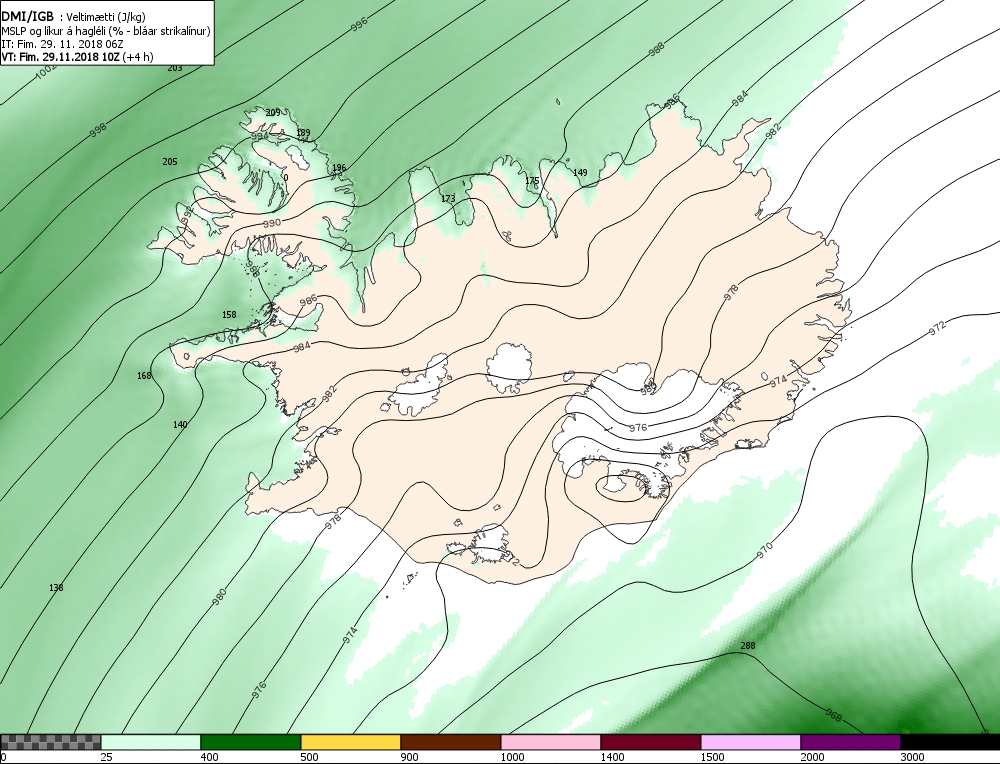Viewport: 1000px width, 764px height.
Task: Click the '990' isobar label
Action: (272, 224)
